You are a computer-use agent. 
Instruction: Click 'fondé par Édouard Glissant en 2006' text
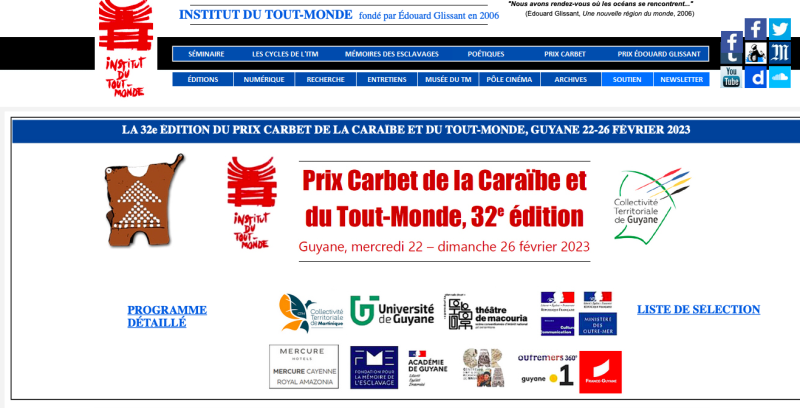pos(429,16)
